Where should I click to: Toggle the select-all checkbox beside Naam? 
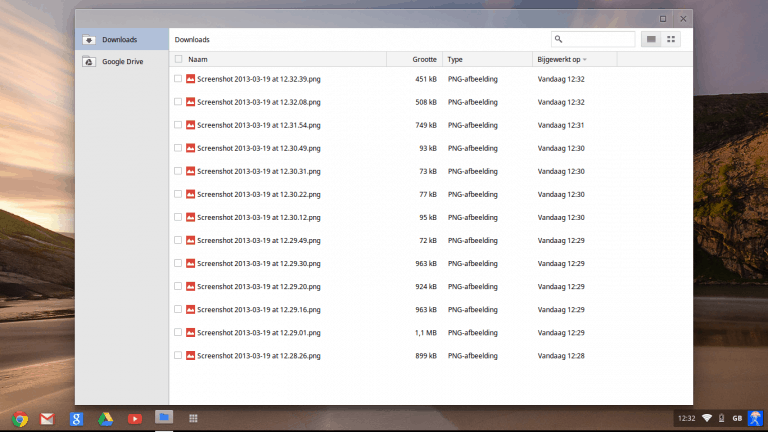pyautogui.click(x=178, y=59)
